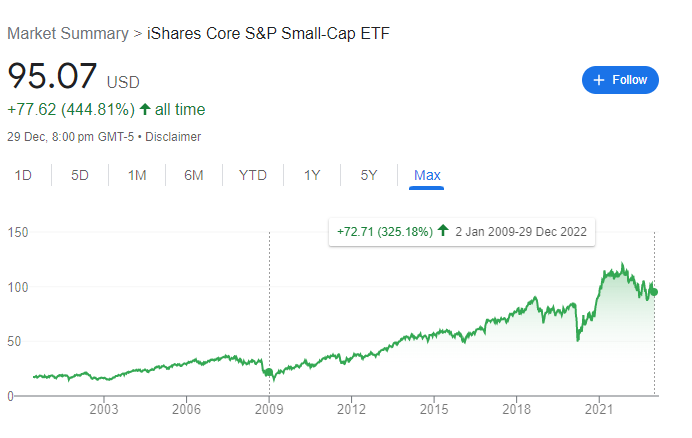The image size is (692, 438).
Task: Show the YTD chart range
Action: (253, 175)
